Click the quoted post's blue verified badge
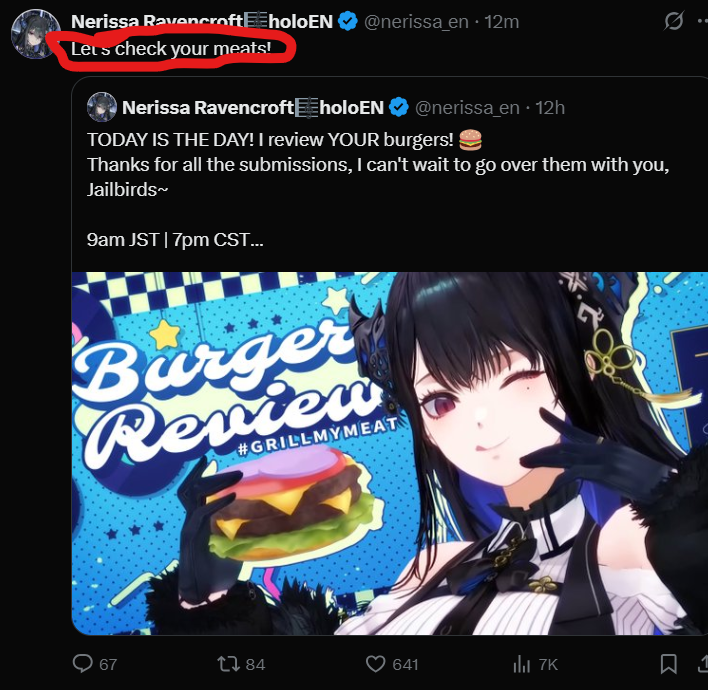708x690 pixels. pyautogui.click(x=399, y=107)
